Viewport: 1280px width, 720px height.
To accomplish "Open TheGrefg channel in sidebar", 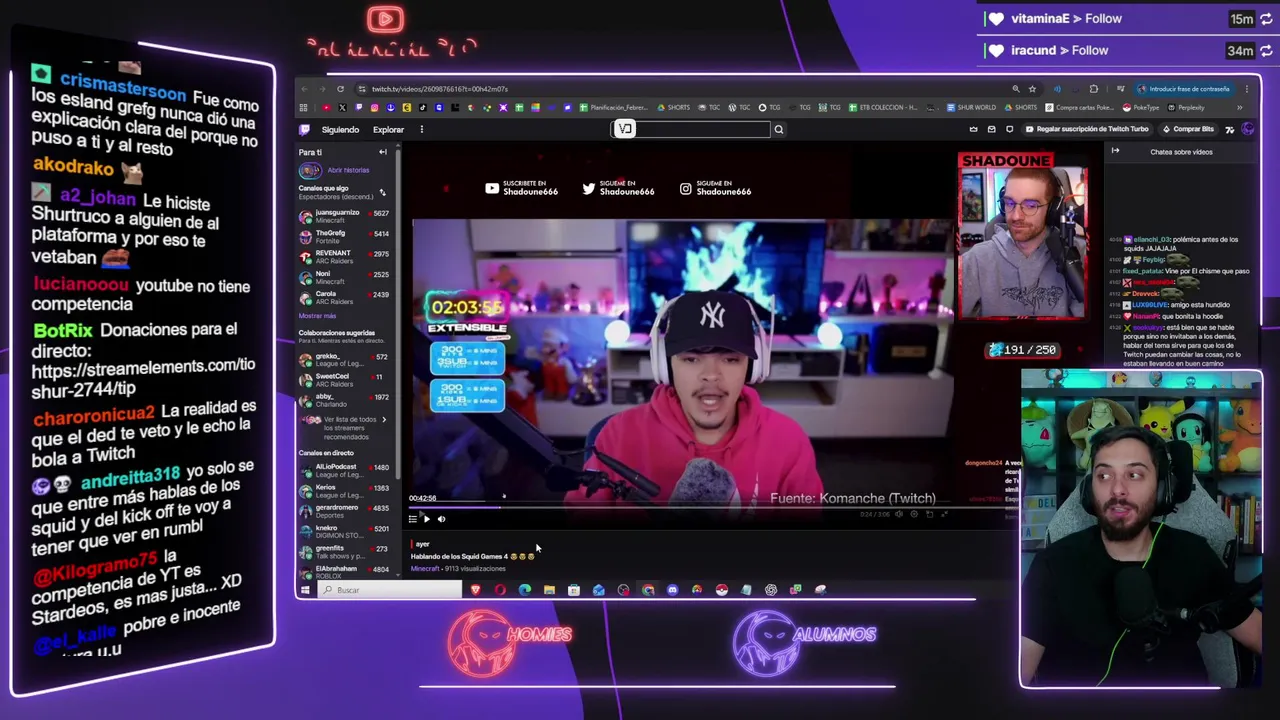I will click(x=344, y=236).
